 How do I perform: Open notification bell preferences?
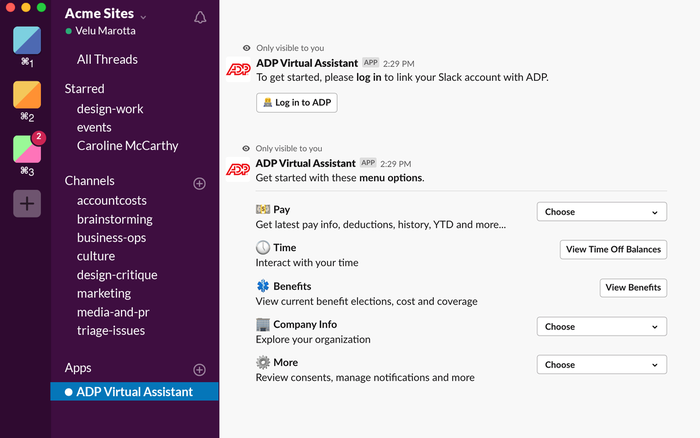[x=200, y=17]
